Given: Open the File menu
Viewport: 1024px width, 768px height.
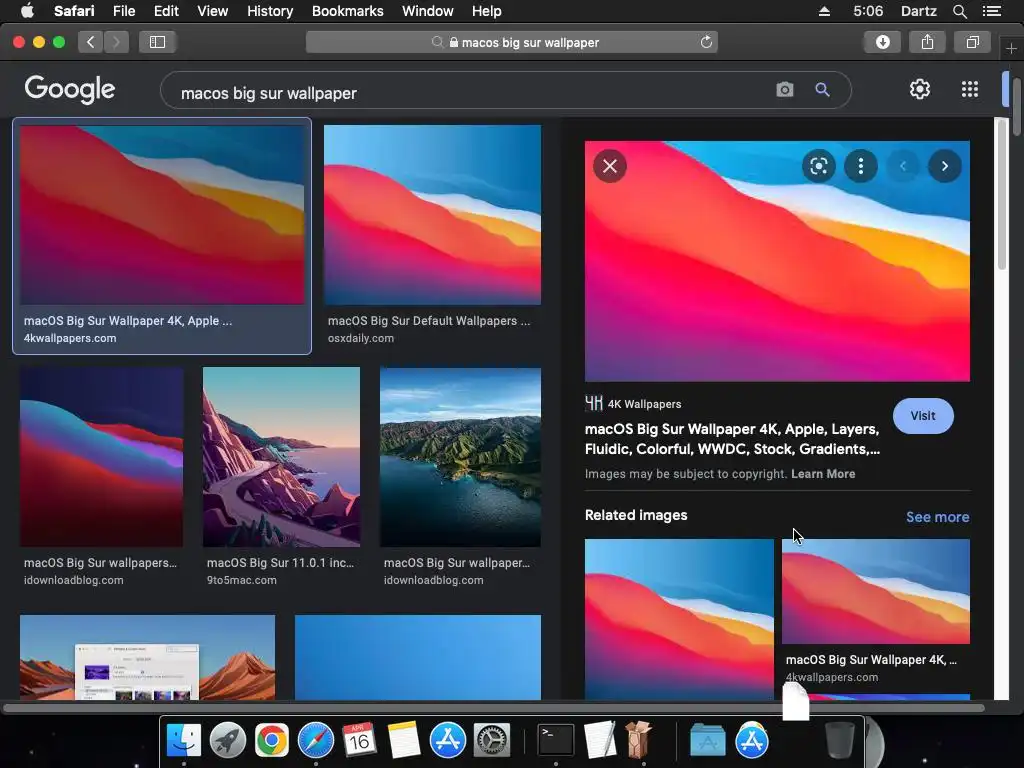Looking at the screenshot, I should (124, 11).
